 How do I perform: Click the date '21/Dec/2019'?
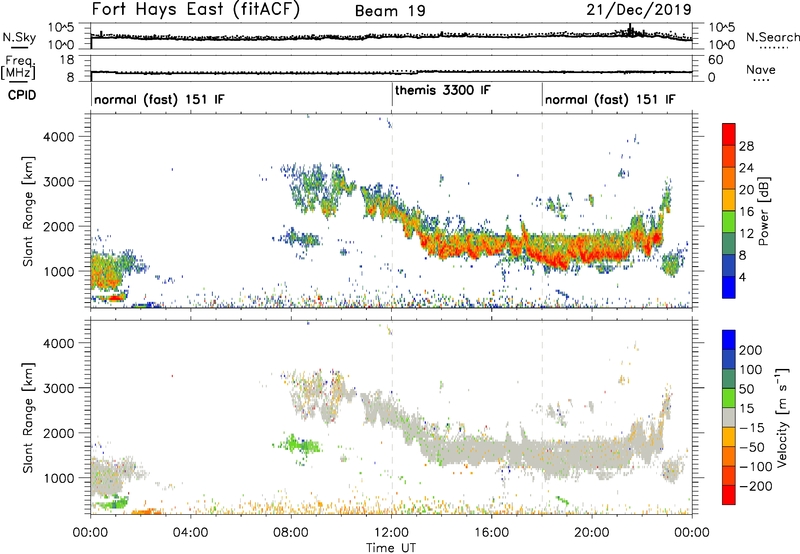click(x=639, y=9)
